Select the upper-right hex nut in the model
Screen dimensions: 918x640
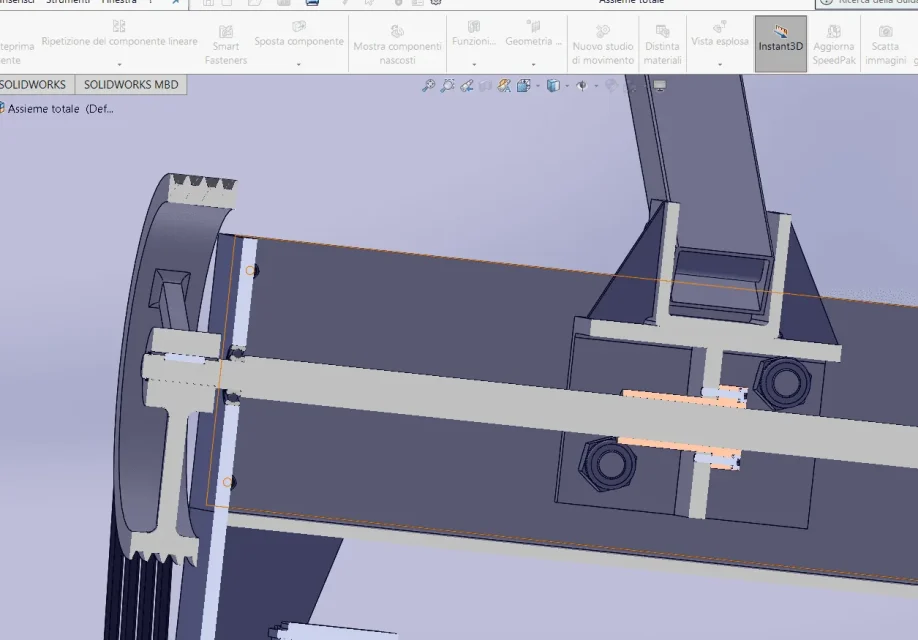783,382
